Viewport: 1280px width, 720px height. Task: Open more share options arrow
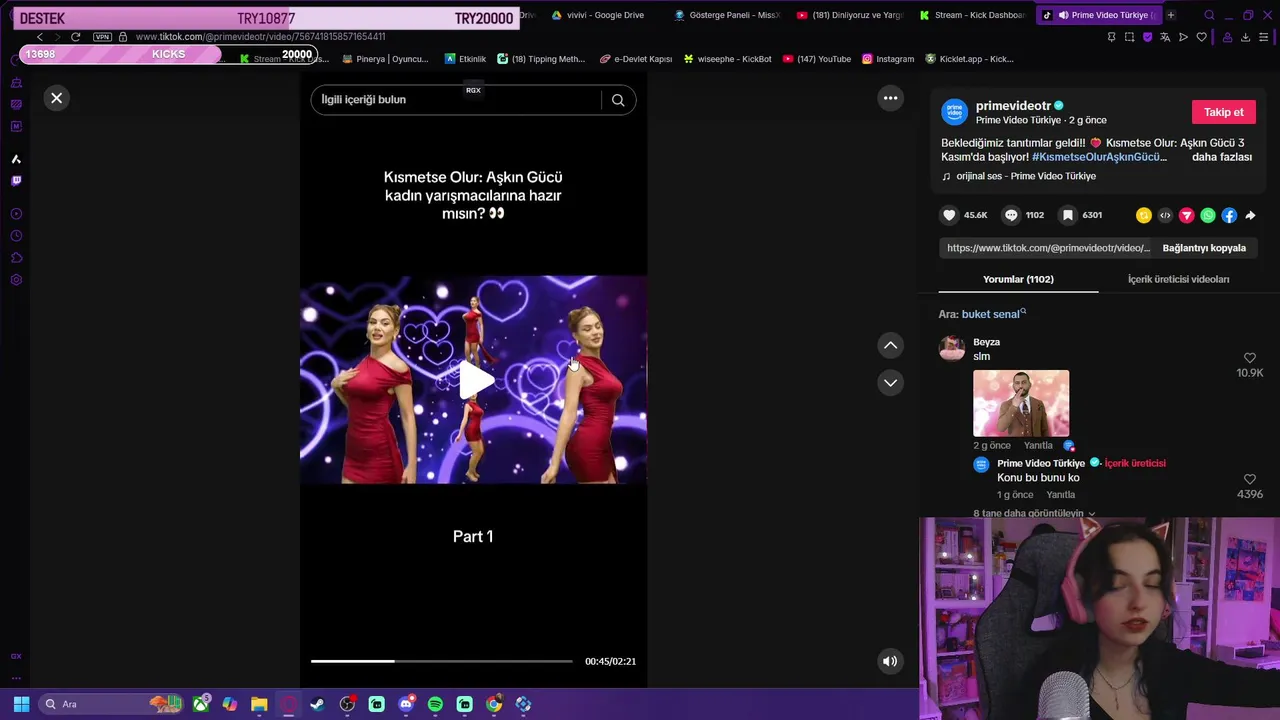point(1250,215)
